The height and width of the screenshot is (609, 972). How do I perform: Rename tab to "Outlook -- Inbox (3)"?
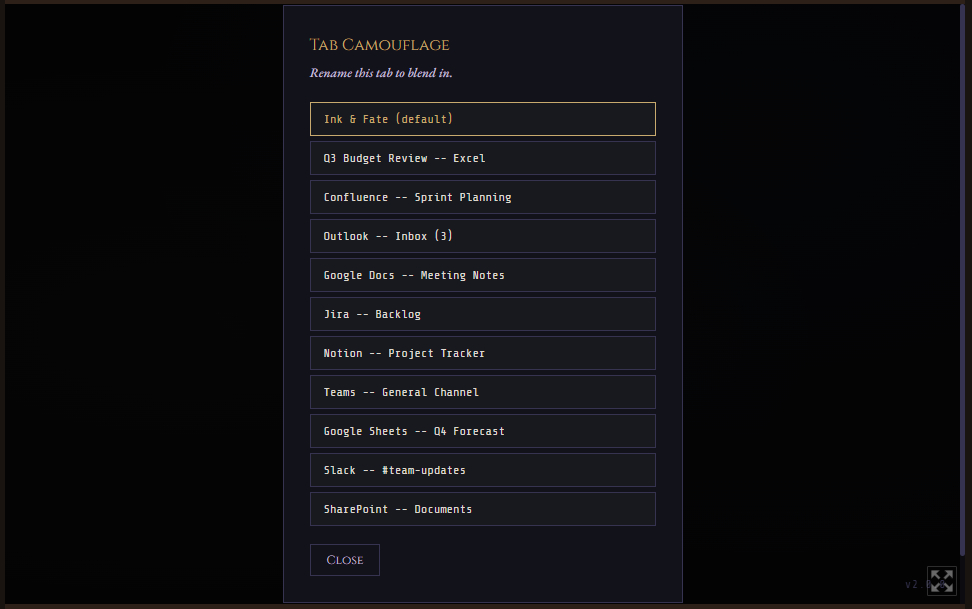(482, 236)
